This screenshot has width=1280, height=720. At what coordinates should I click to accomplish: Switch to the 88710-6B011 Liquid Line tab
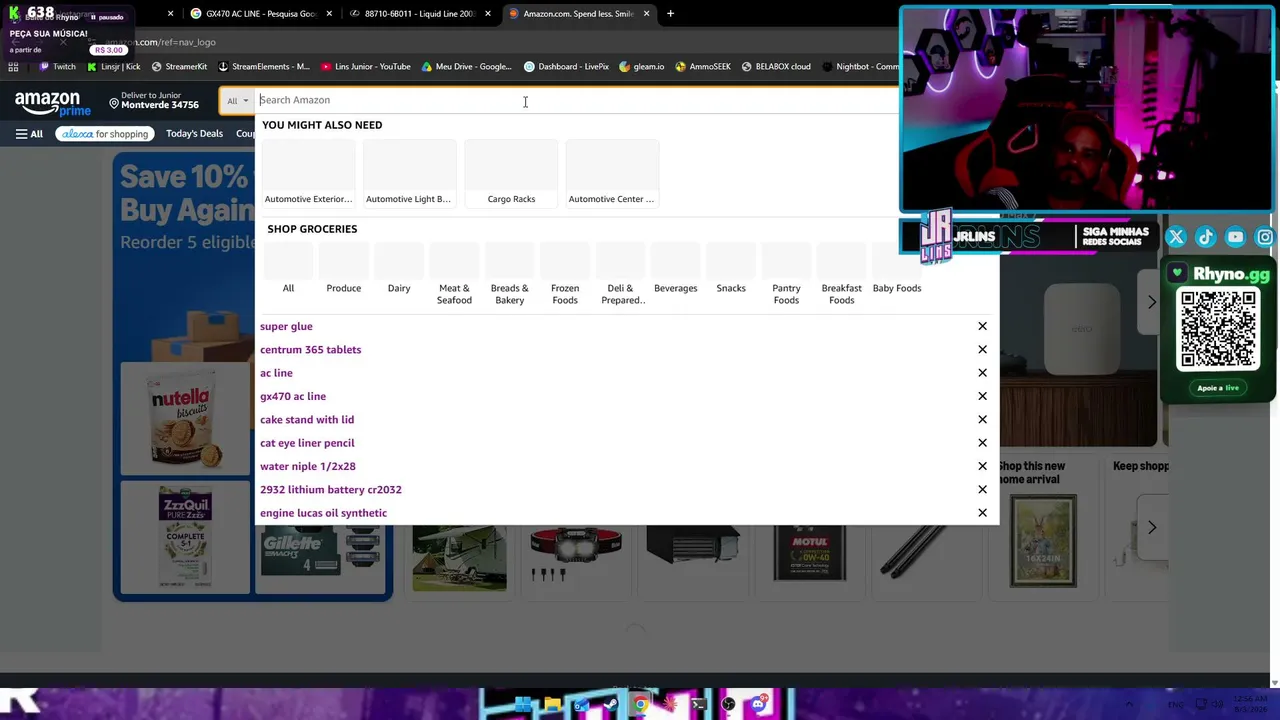[418, 14]
